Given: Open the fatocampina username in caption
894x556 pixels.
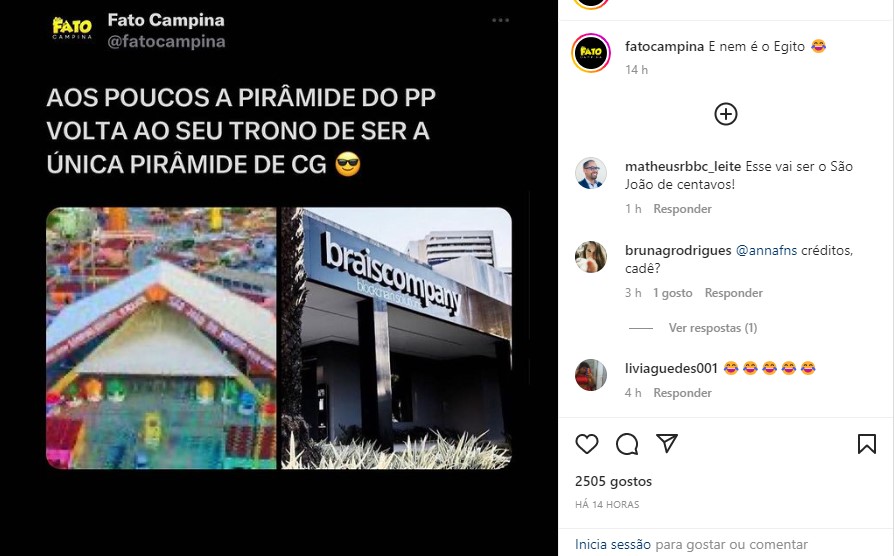Looking at the screenshot, I should coord(664,46).
